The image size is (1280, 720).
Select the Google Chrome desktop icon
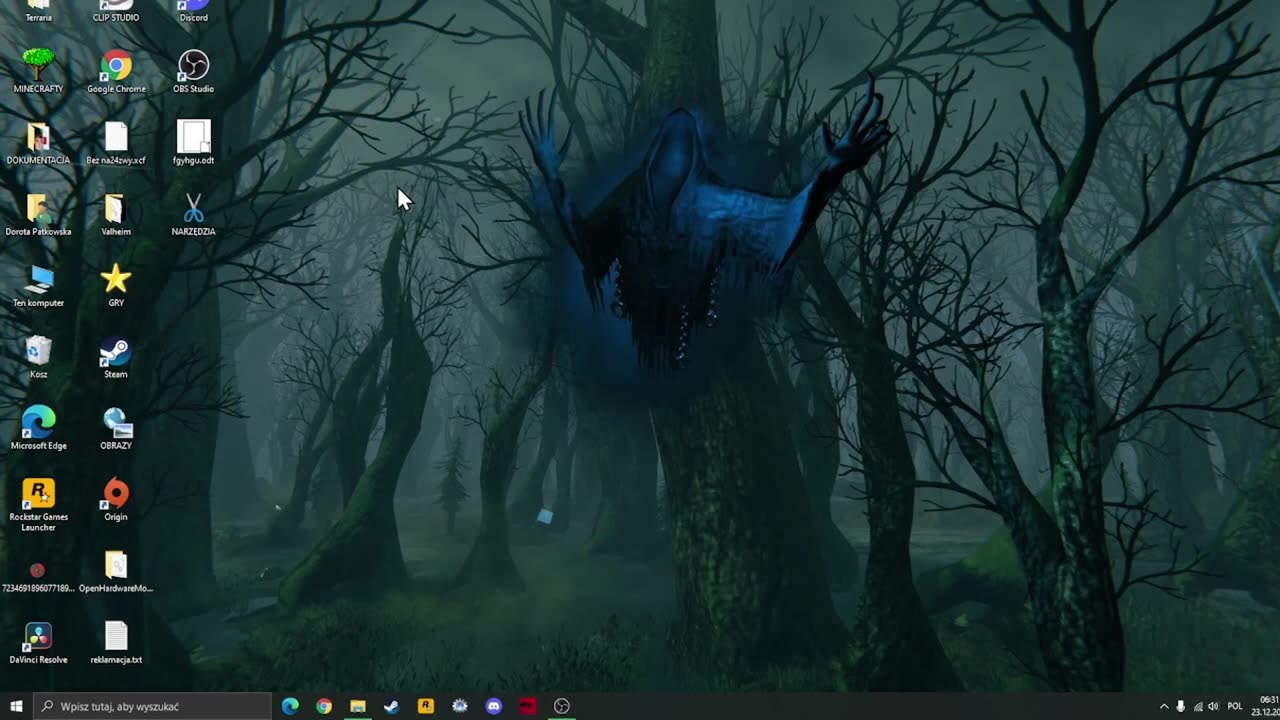(x=116, y=71)
